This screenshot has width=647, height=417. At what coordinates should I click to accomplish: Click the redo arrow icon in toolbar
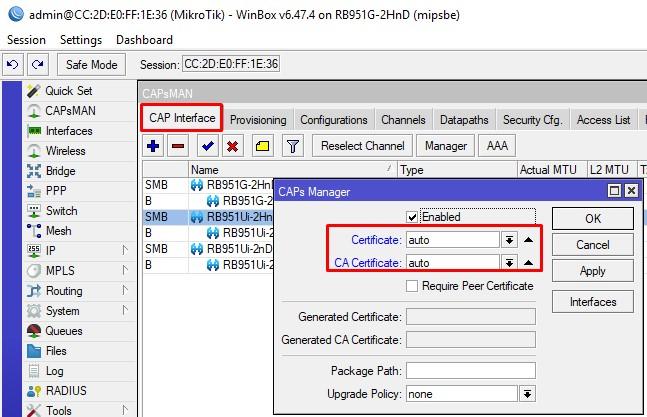pos(37,64)
